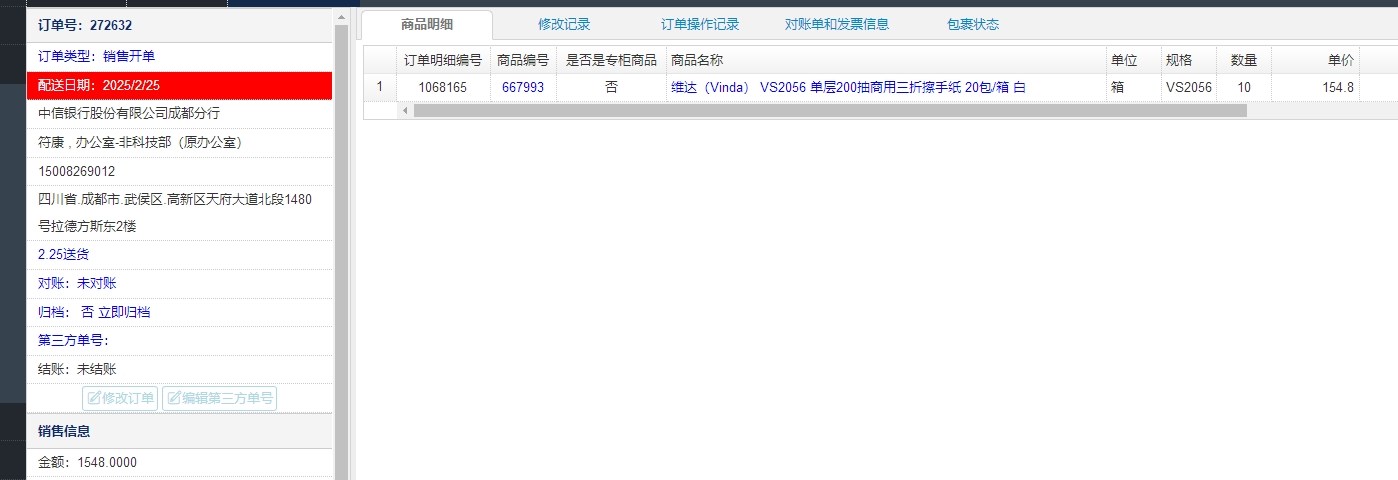Select the 订单号: 272632 header

(179, 26)
